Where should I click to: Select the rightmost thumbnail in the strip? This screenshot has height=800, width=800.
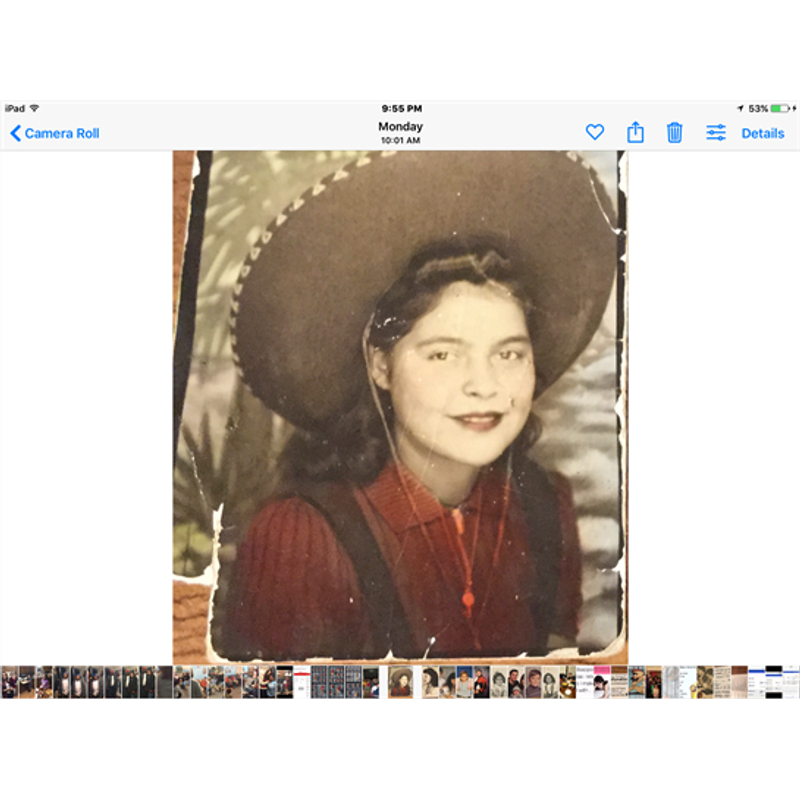click(791, 682)
